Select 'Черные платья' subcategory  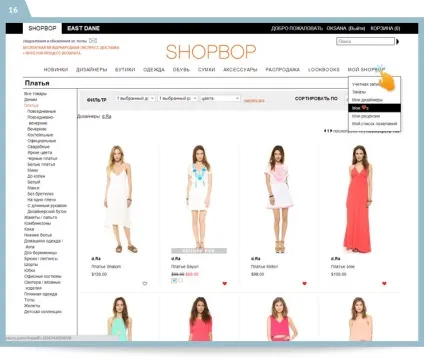(x=41, y=158)
